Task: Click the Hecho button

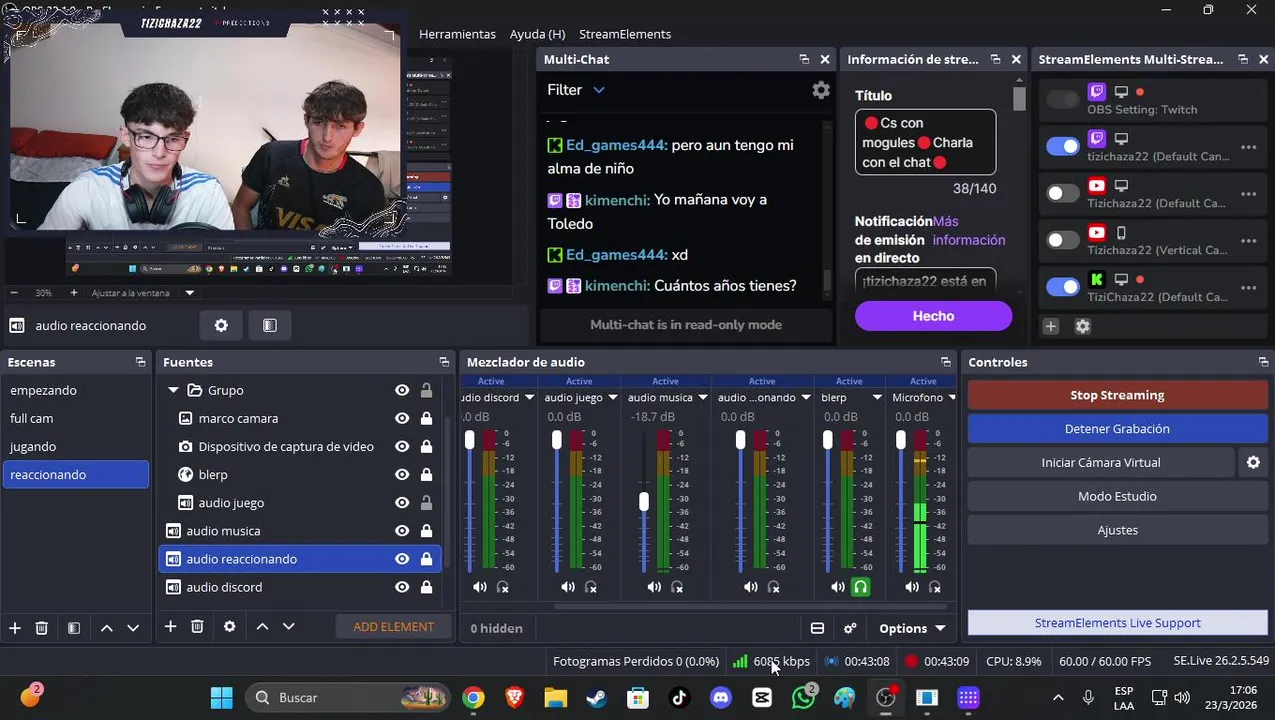Action: [x=933, y=316]
